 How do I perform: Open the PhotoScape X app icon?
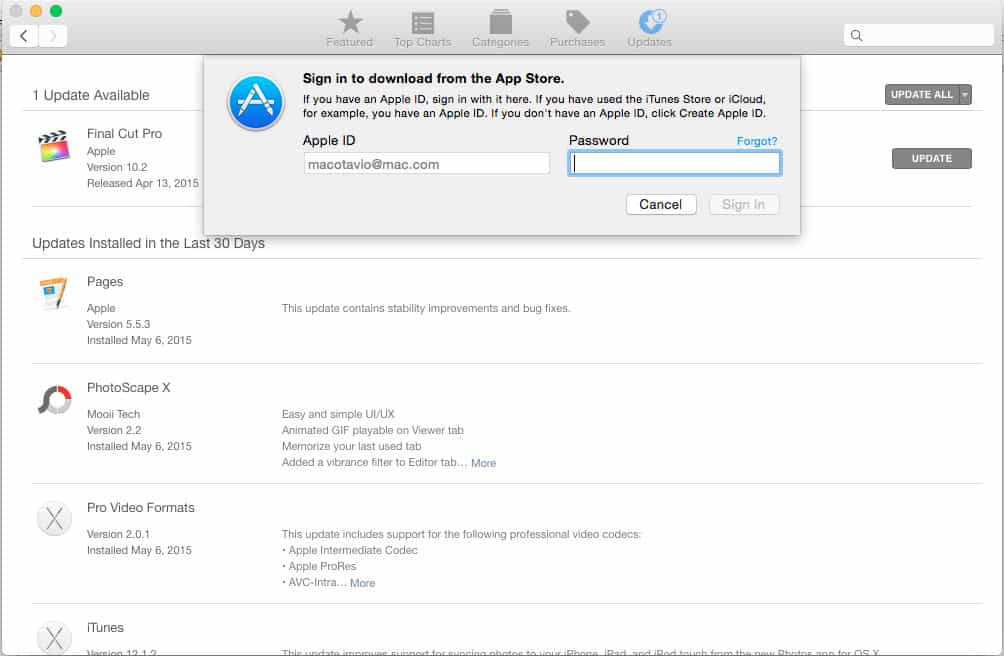coord(54,400)
